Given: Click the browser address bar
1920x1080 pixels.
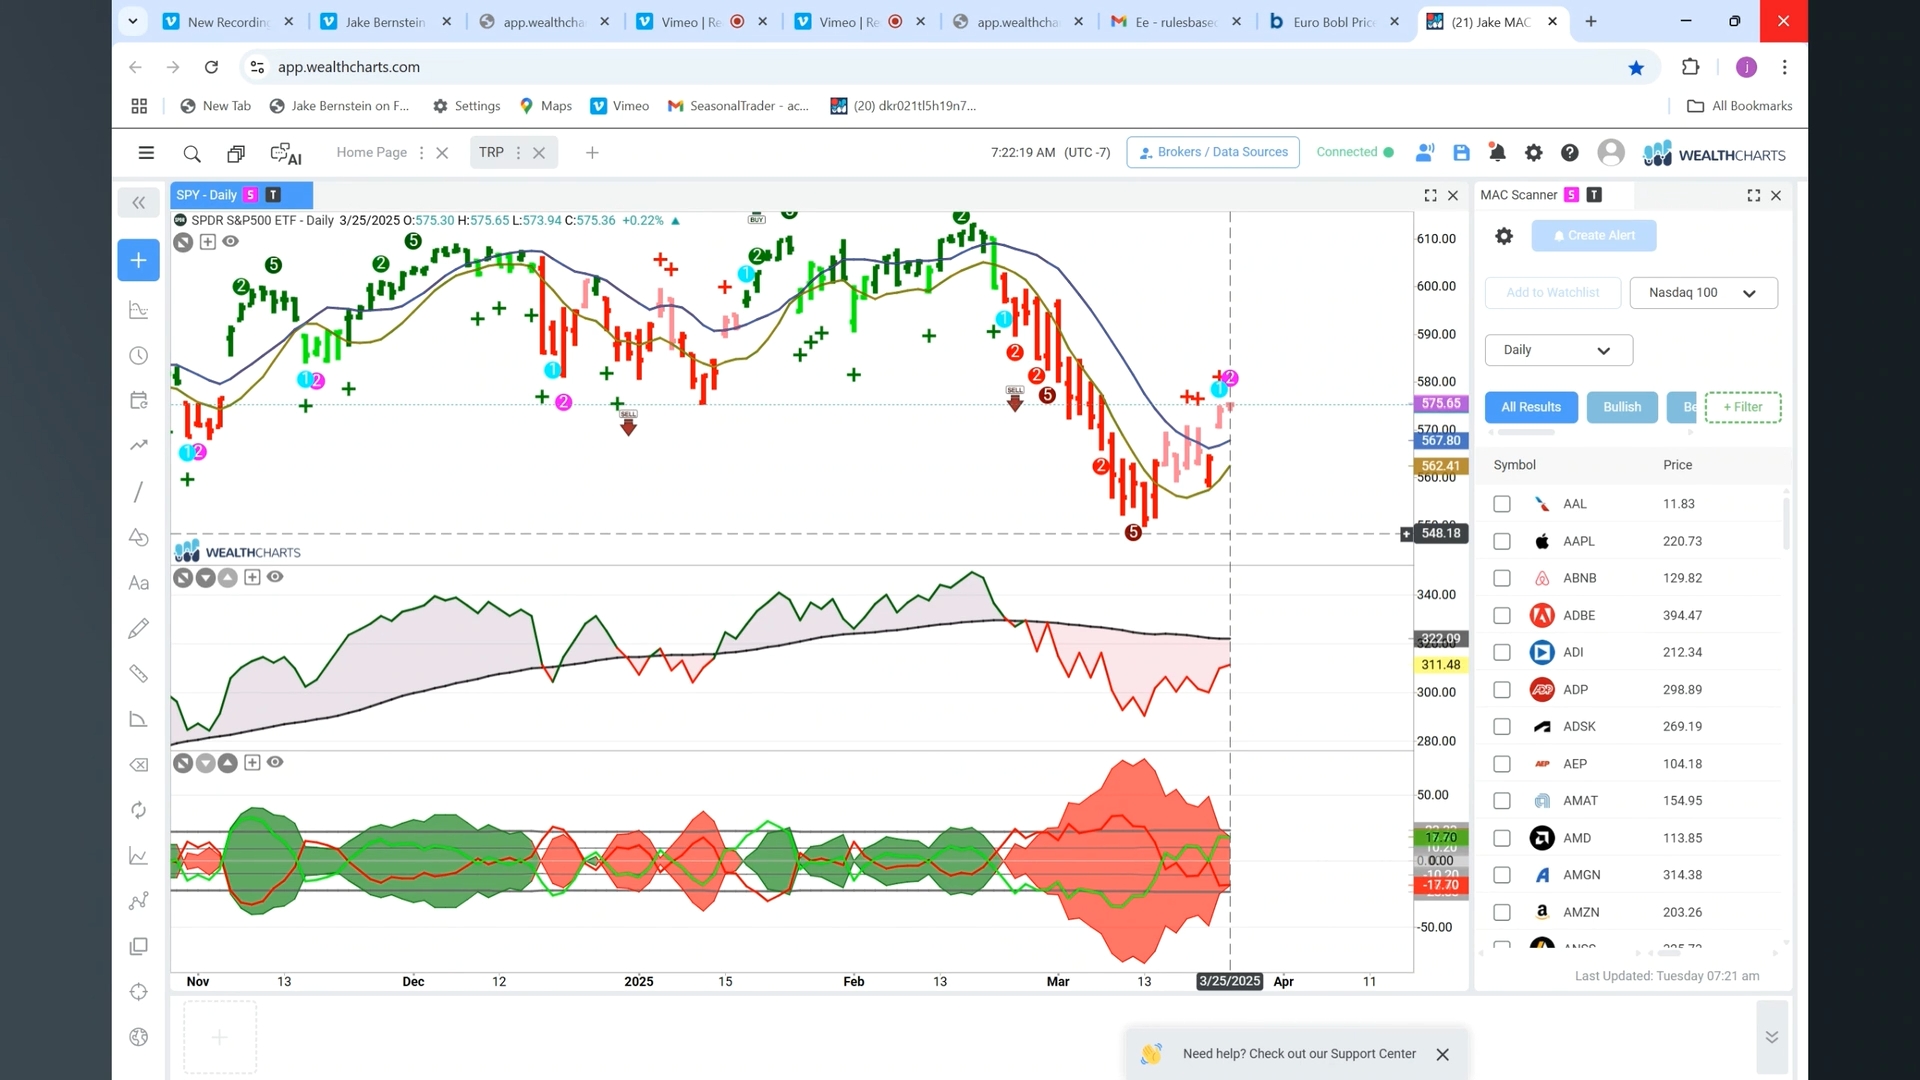Looking at the screenshot, I should (940, 67).
